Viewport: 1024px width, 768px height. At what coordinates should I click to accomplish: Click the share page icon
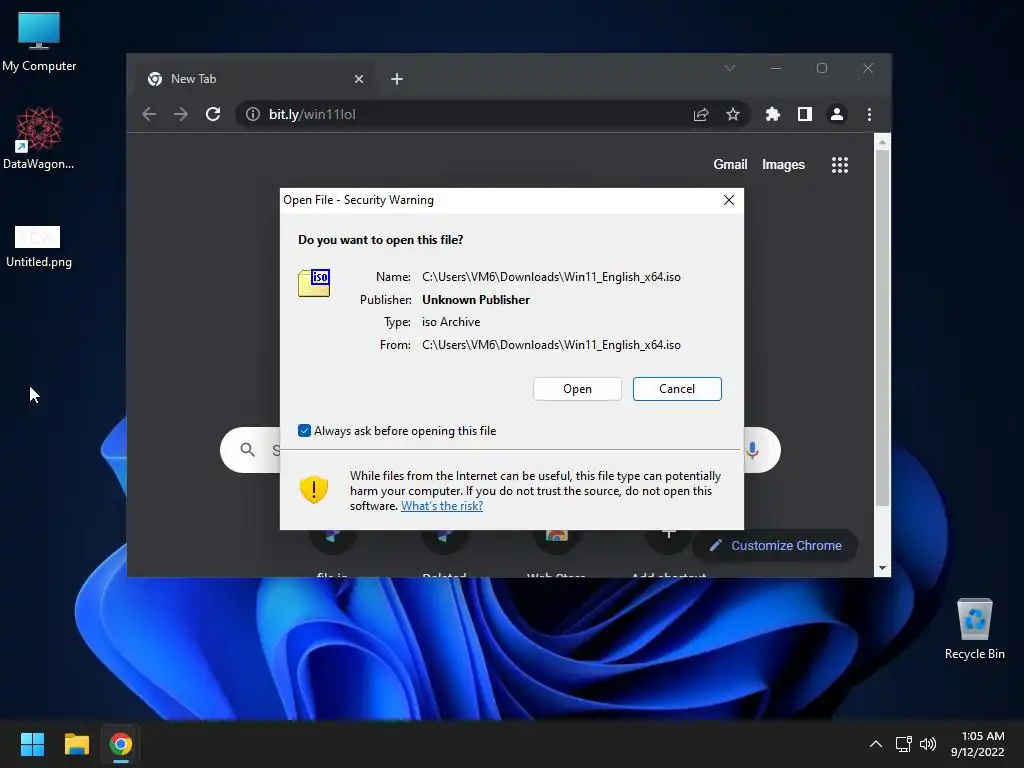click(701, 114)
